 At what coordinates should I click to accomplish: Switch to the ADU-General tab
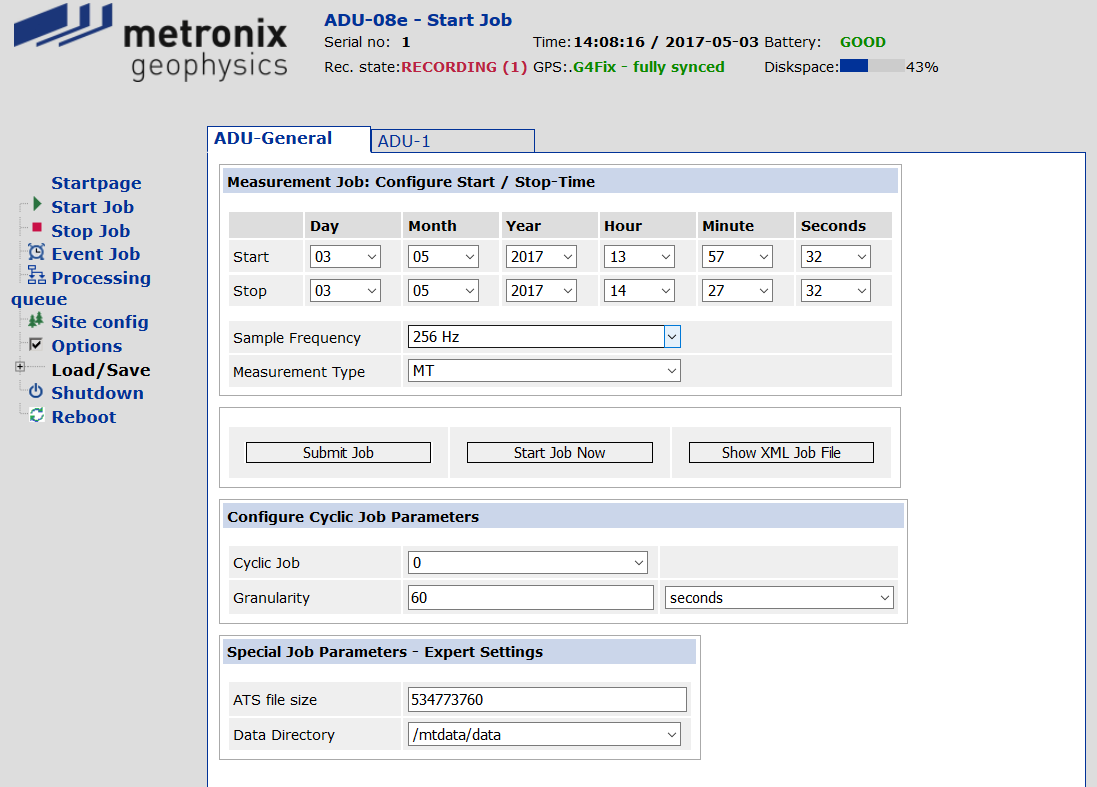288,139
